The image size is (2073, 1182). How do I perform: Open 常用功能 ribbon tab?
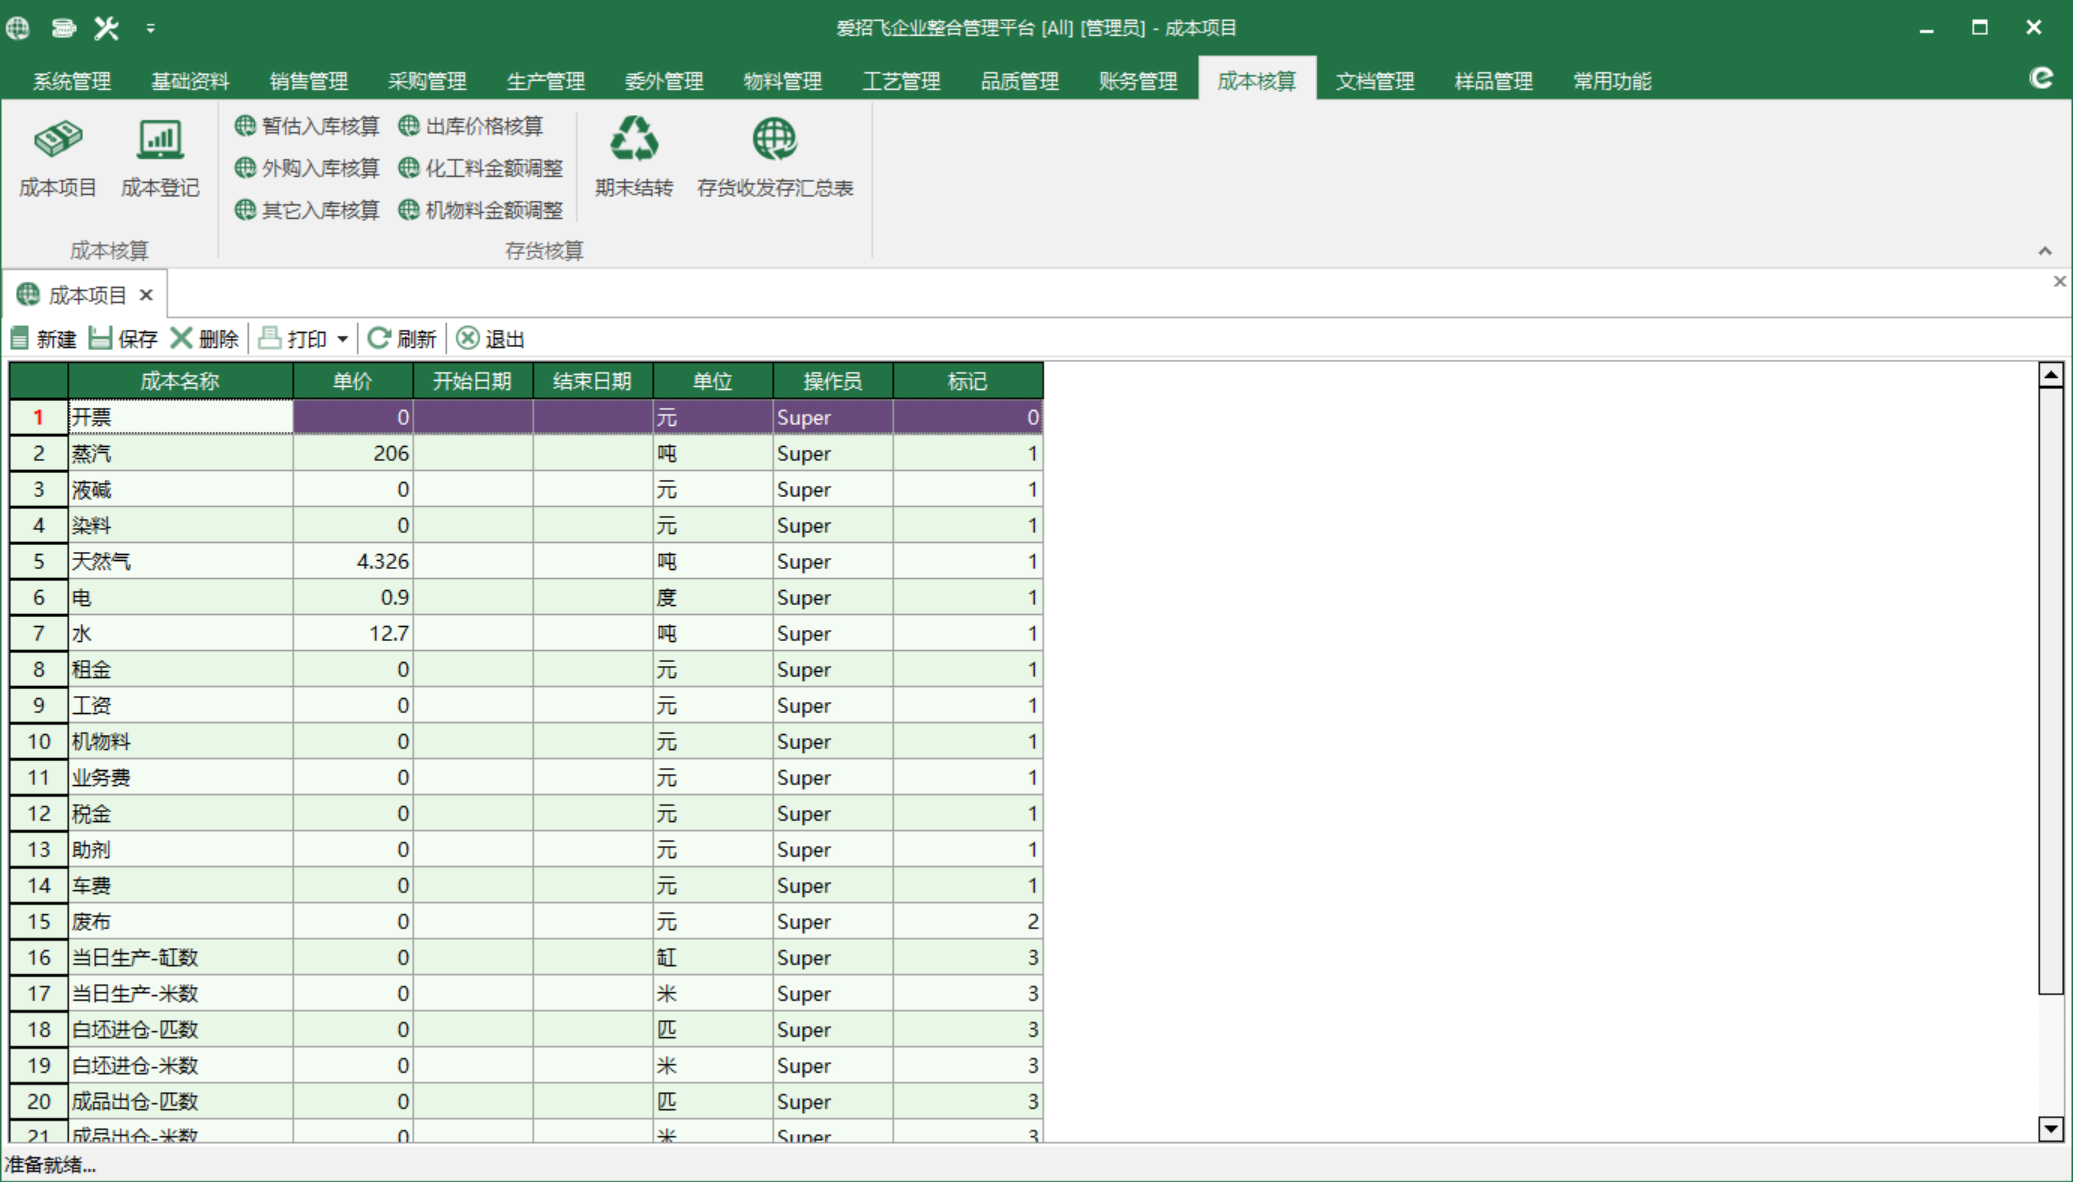click(x=1612, y=81)
